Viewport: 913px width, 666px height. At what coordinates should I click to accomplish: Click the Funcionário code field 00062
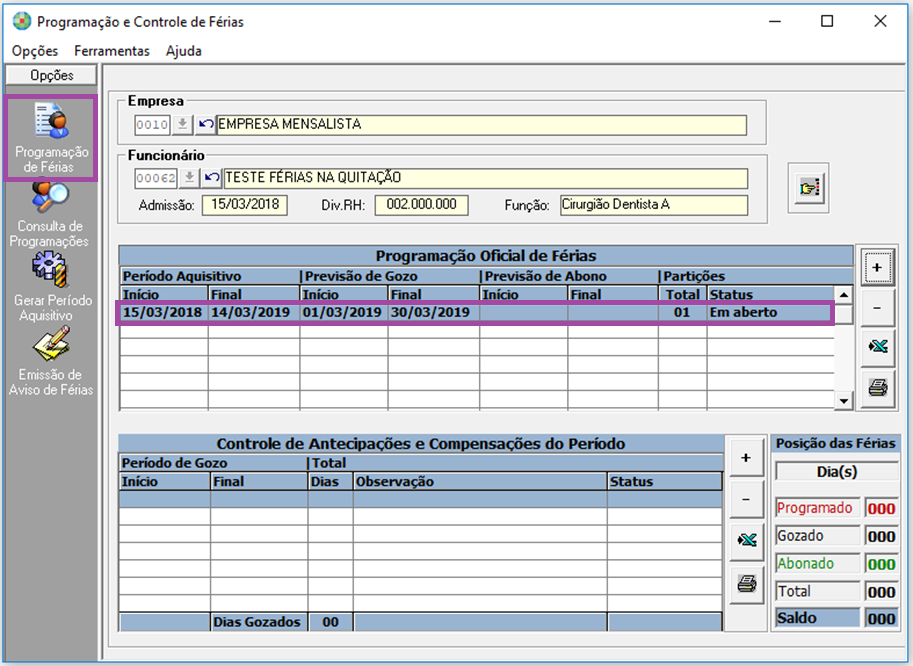click(x=155, y=178)
